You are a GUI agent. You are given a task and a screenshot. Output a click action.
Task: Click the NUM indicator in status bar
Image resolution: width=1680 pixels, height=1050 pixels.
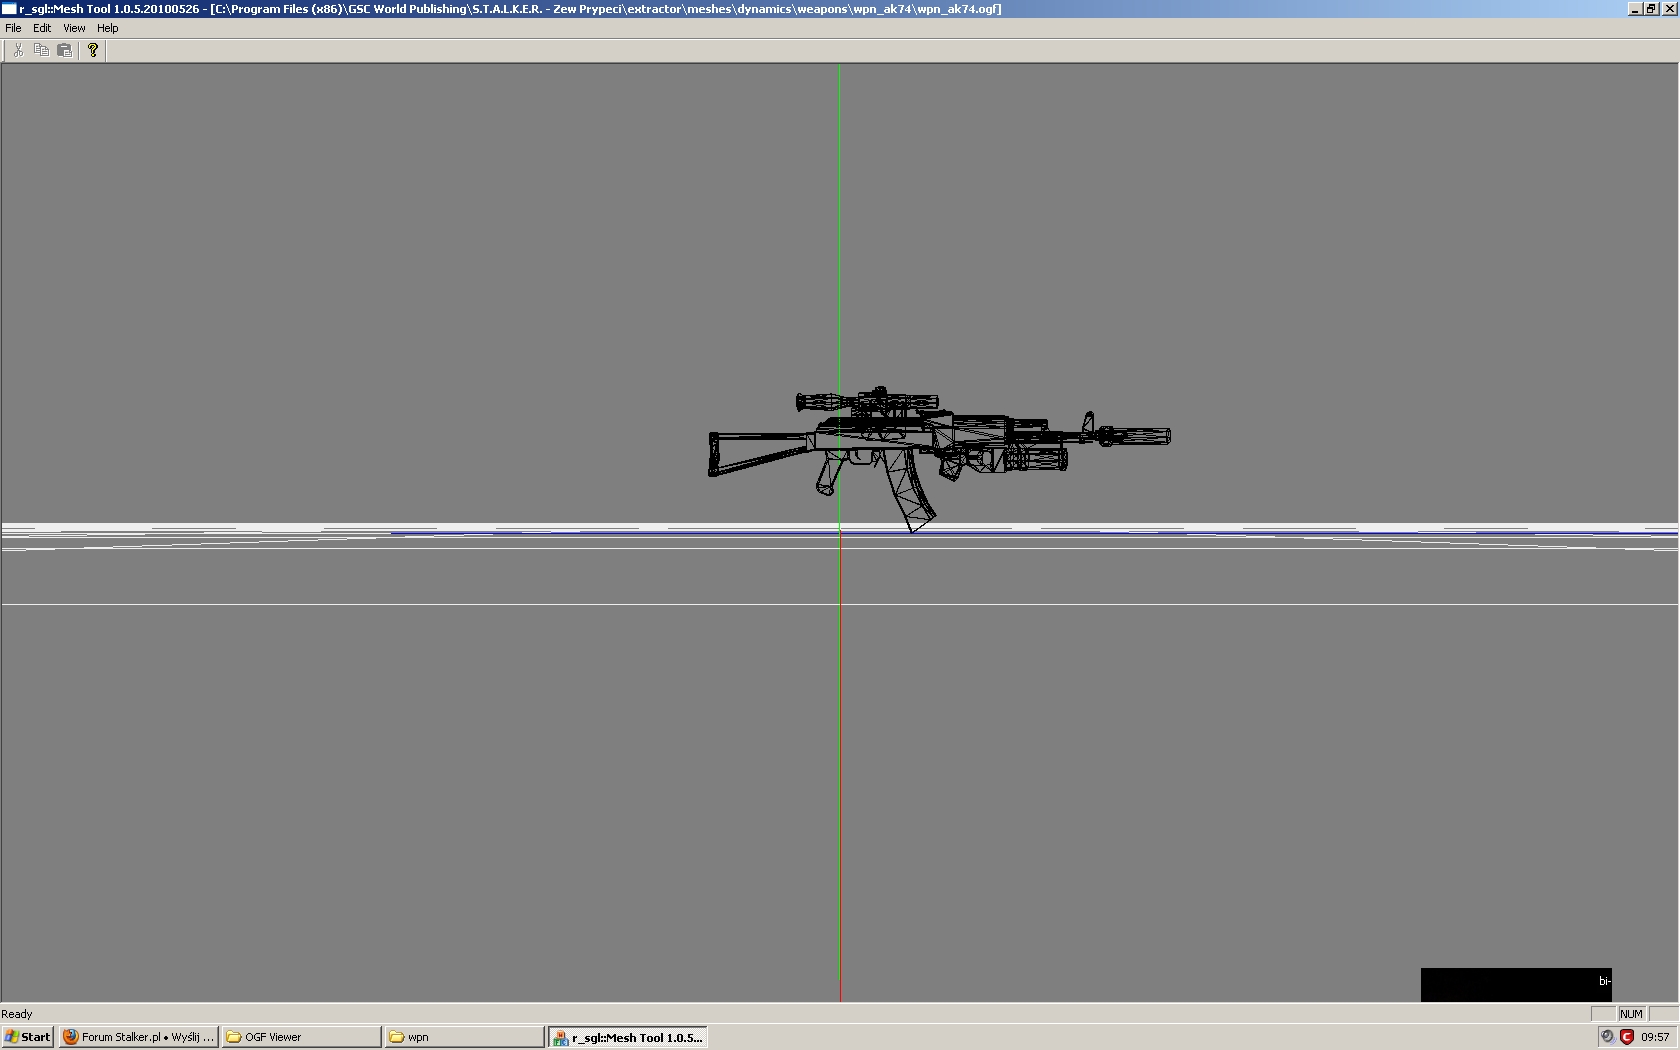[1631, 1014]
